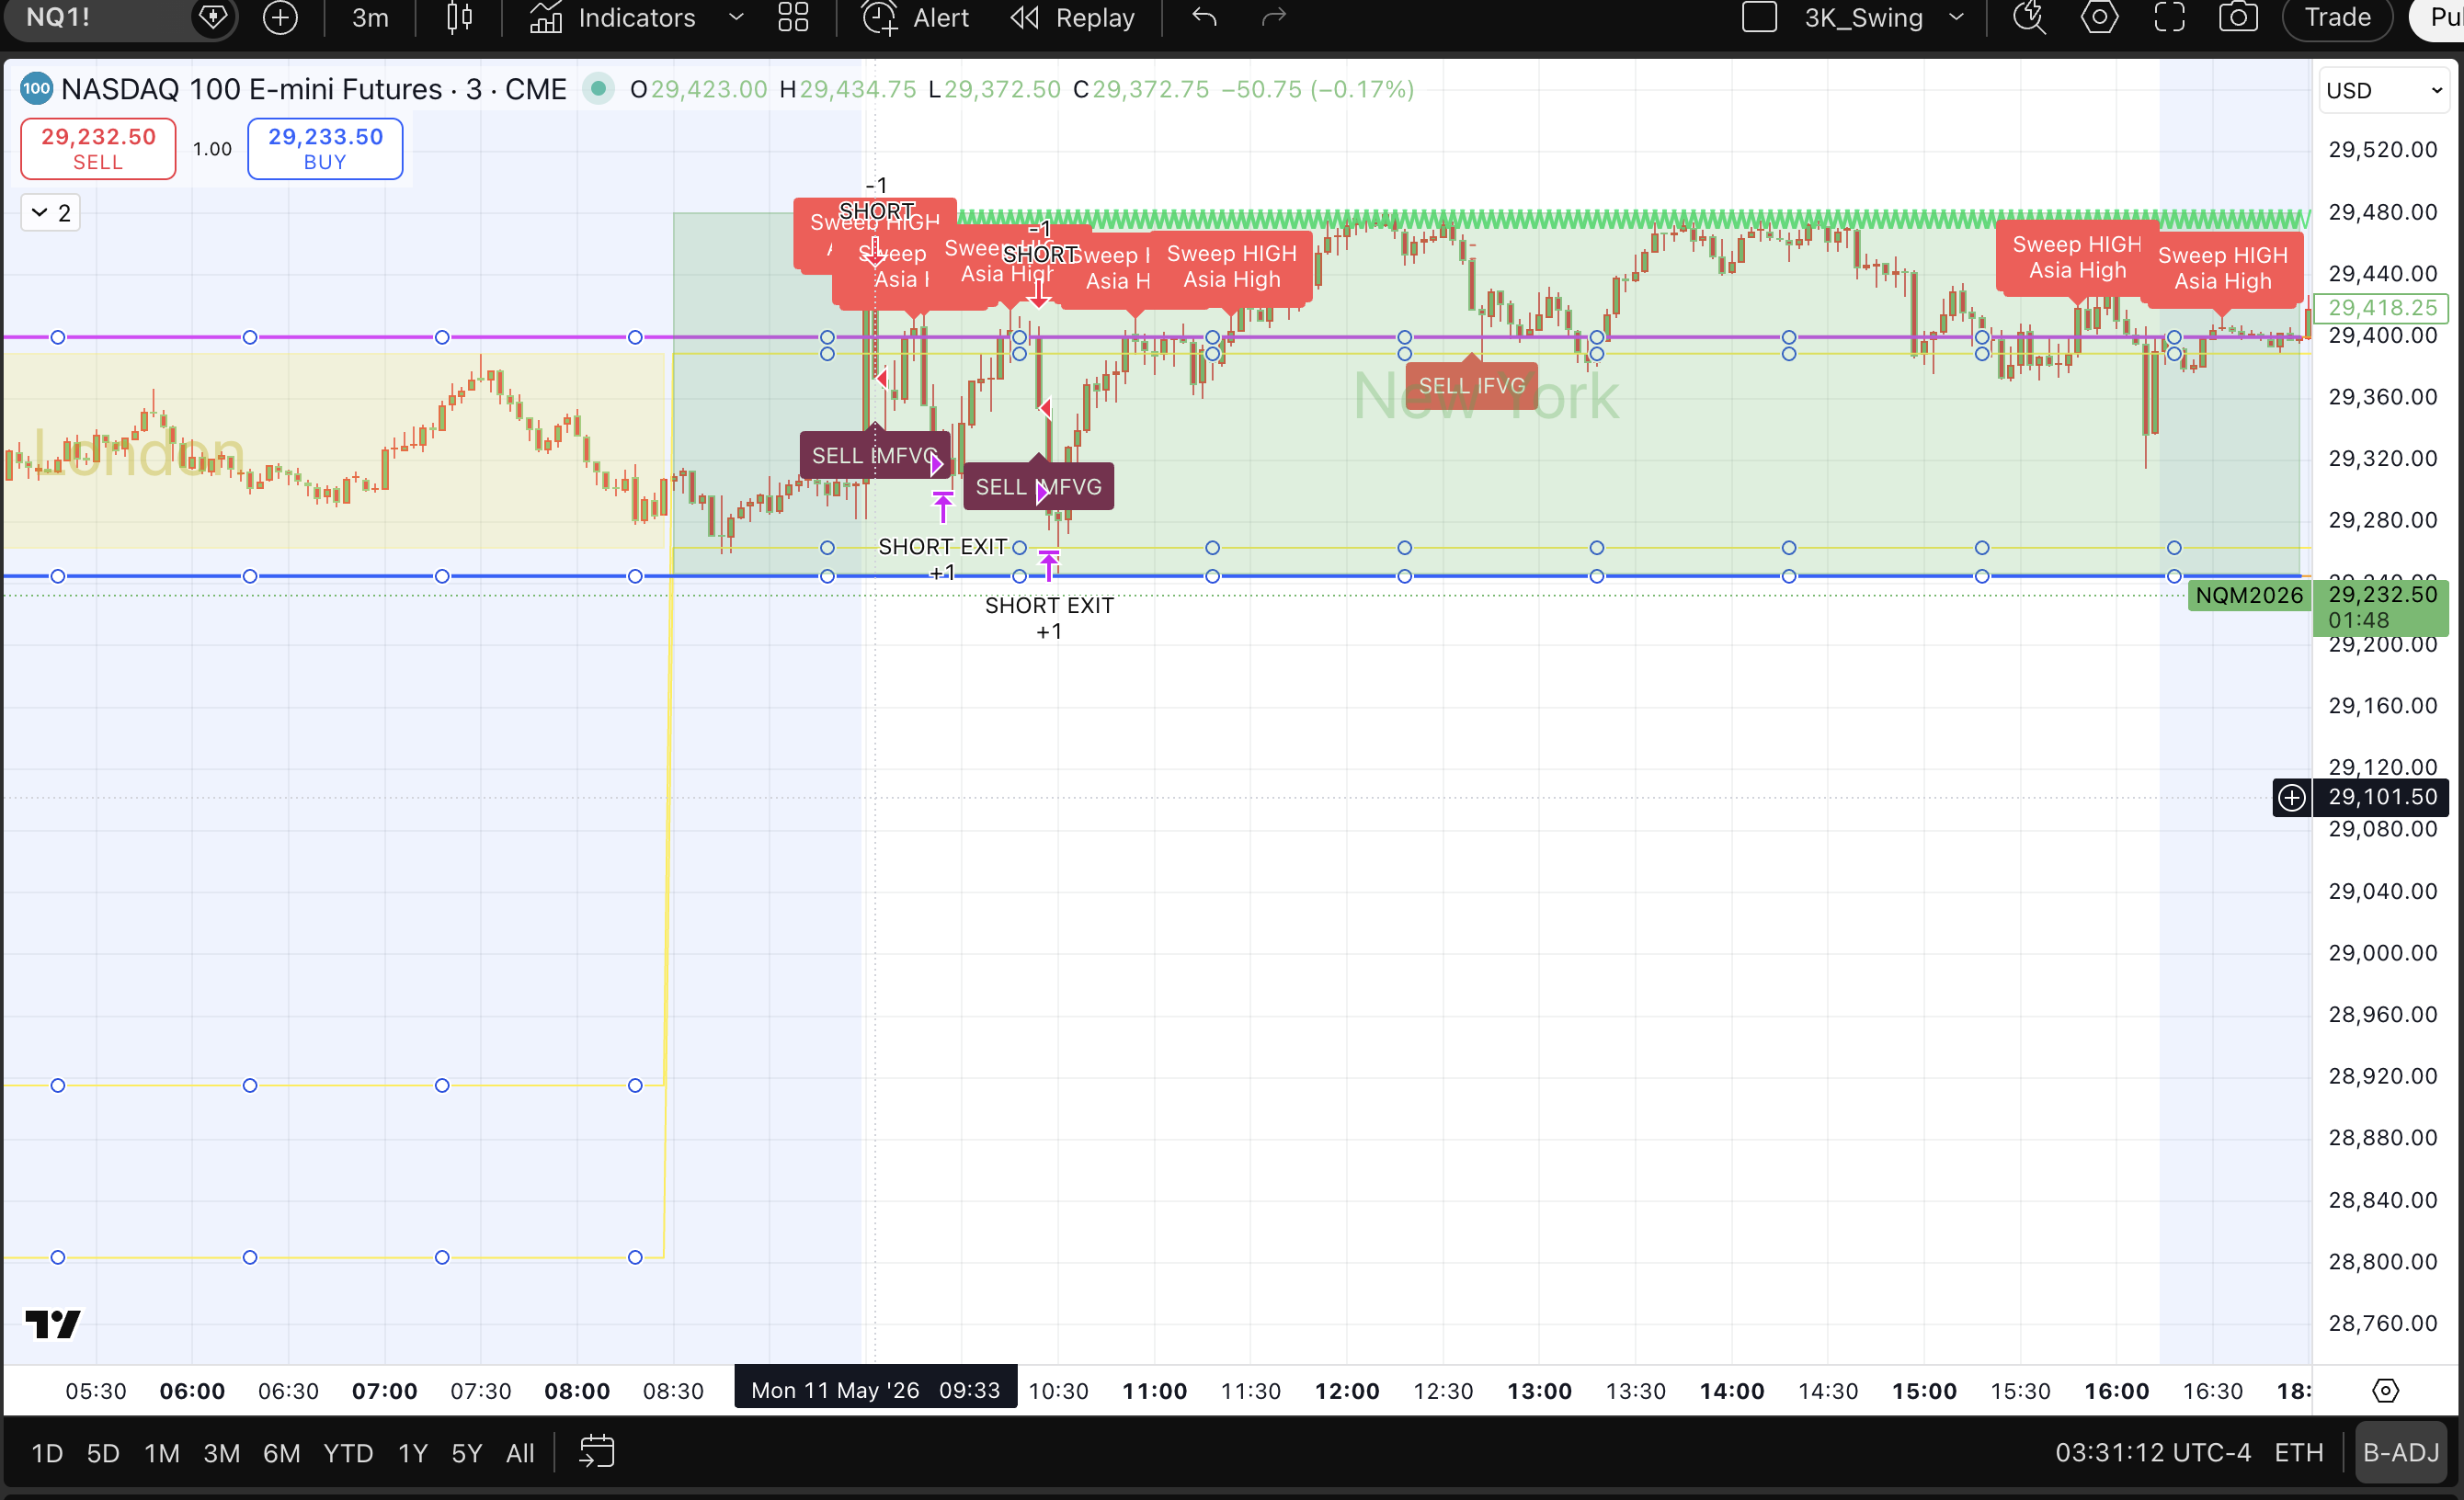
Task: Open chart settings hexagon icon
Action: pyautogui.click(x=2099, y=17)
